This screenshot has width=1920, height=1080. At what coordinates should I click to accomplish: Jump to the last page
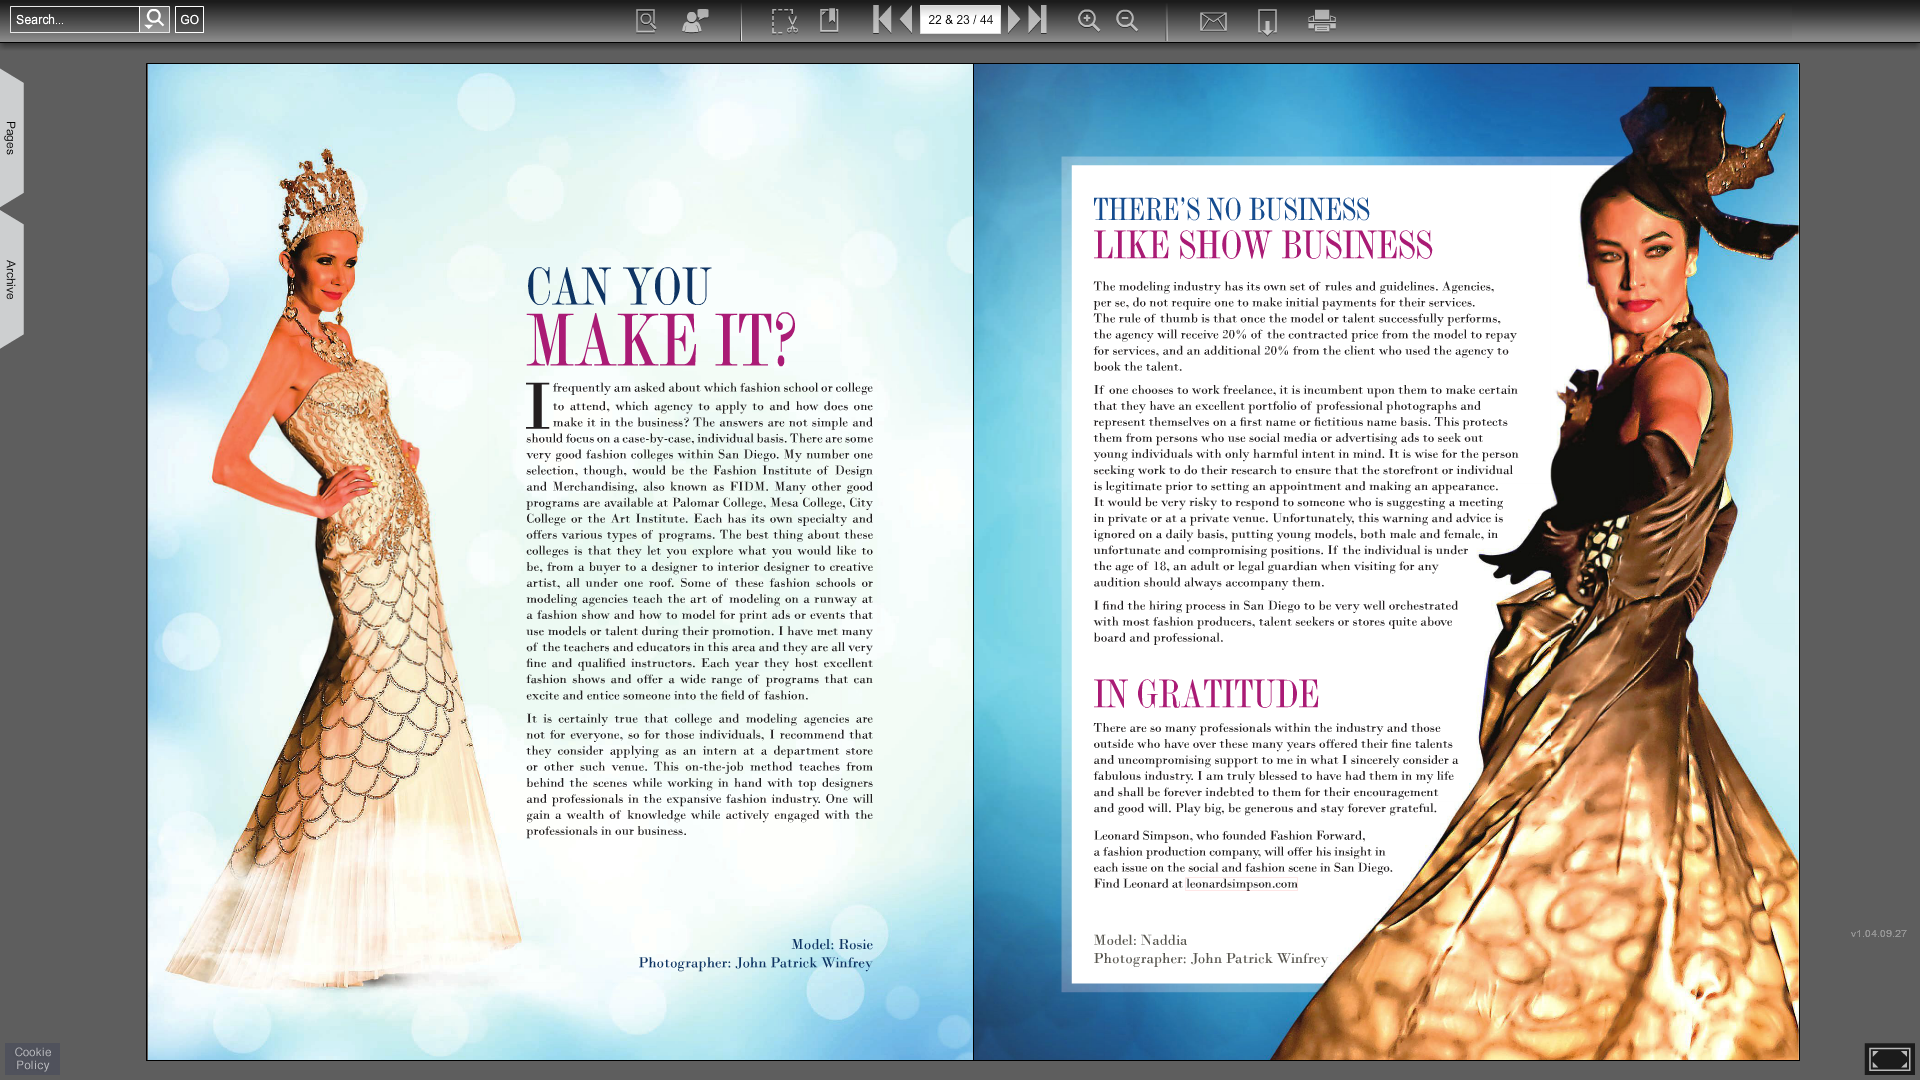pyautogui.click(x=1038, y=19)
